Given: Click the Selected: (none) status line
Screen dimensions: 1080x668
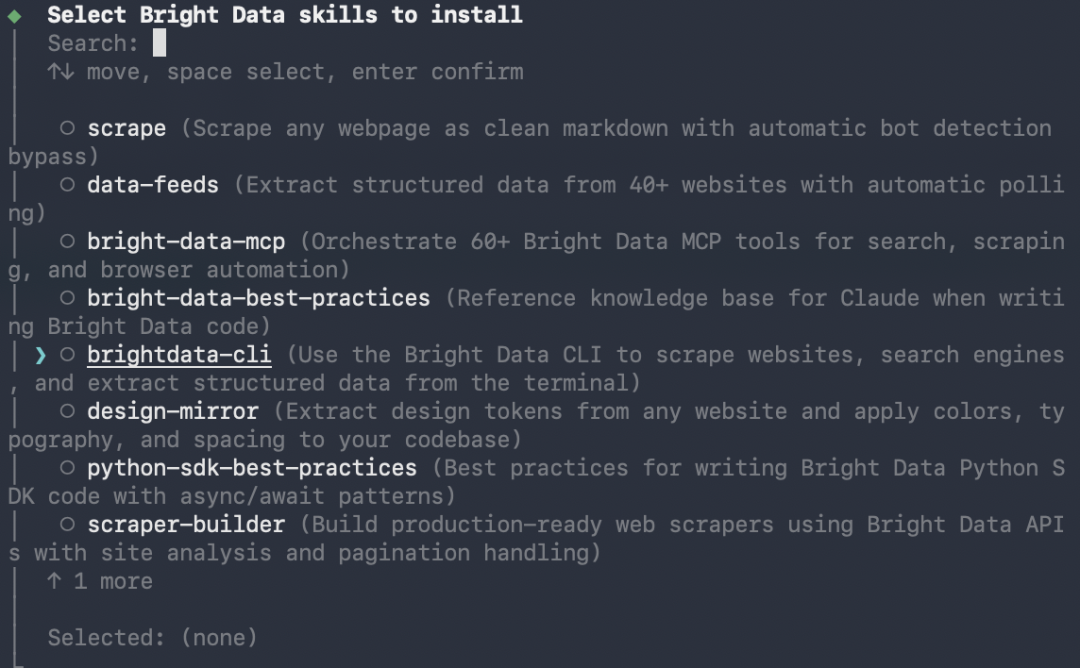Looking at the screenshot, I should [152, 638].
